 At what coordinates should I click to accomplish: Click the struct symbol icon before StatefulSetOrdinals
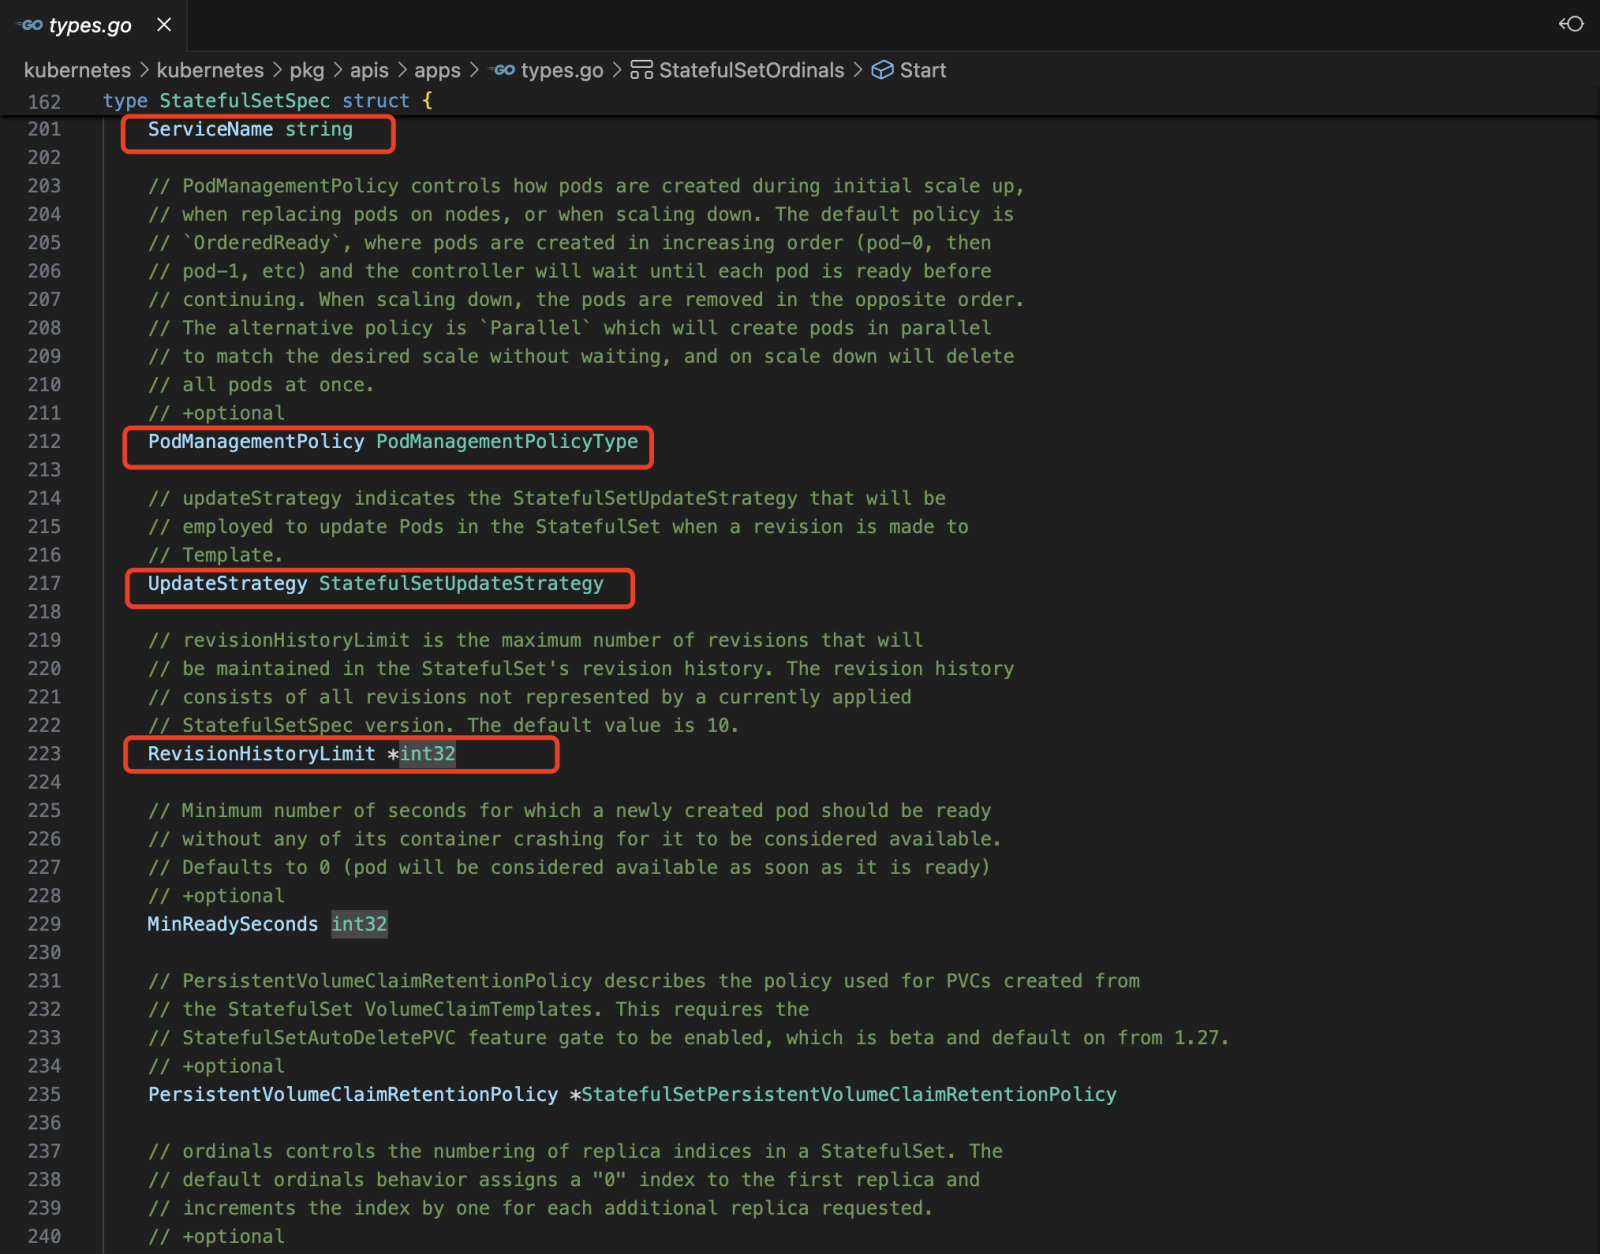[641, 70]
